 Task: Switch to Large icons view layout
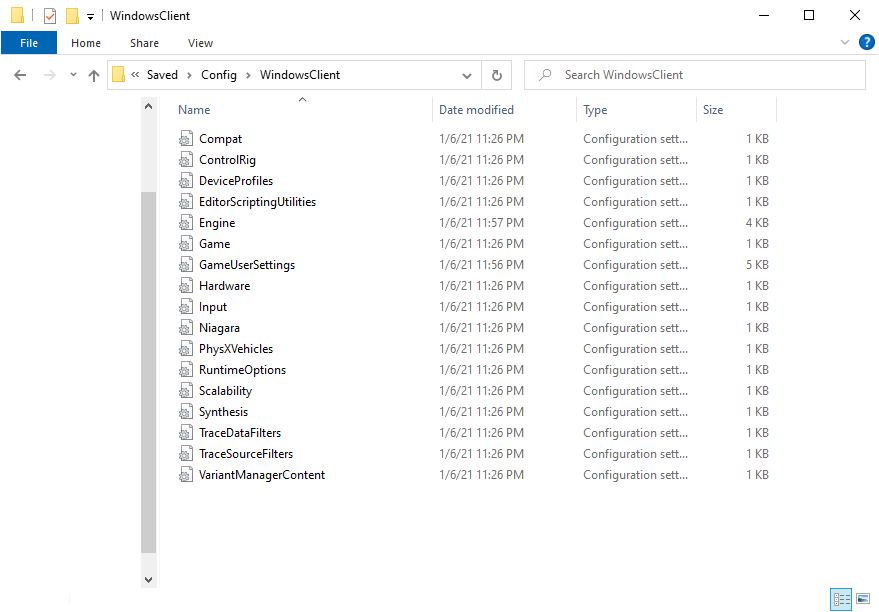(863, 599)
